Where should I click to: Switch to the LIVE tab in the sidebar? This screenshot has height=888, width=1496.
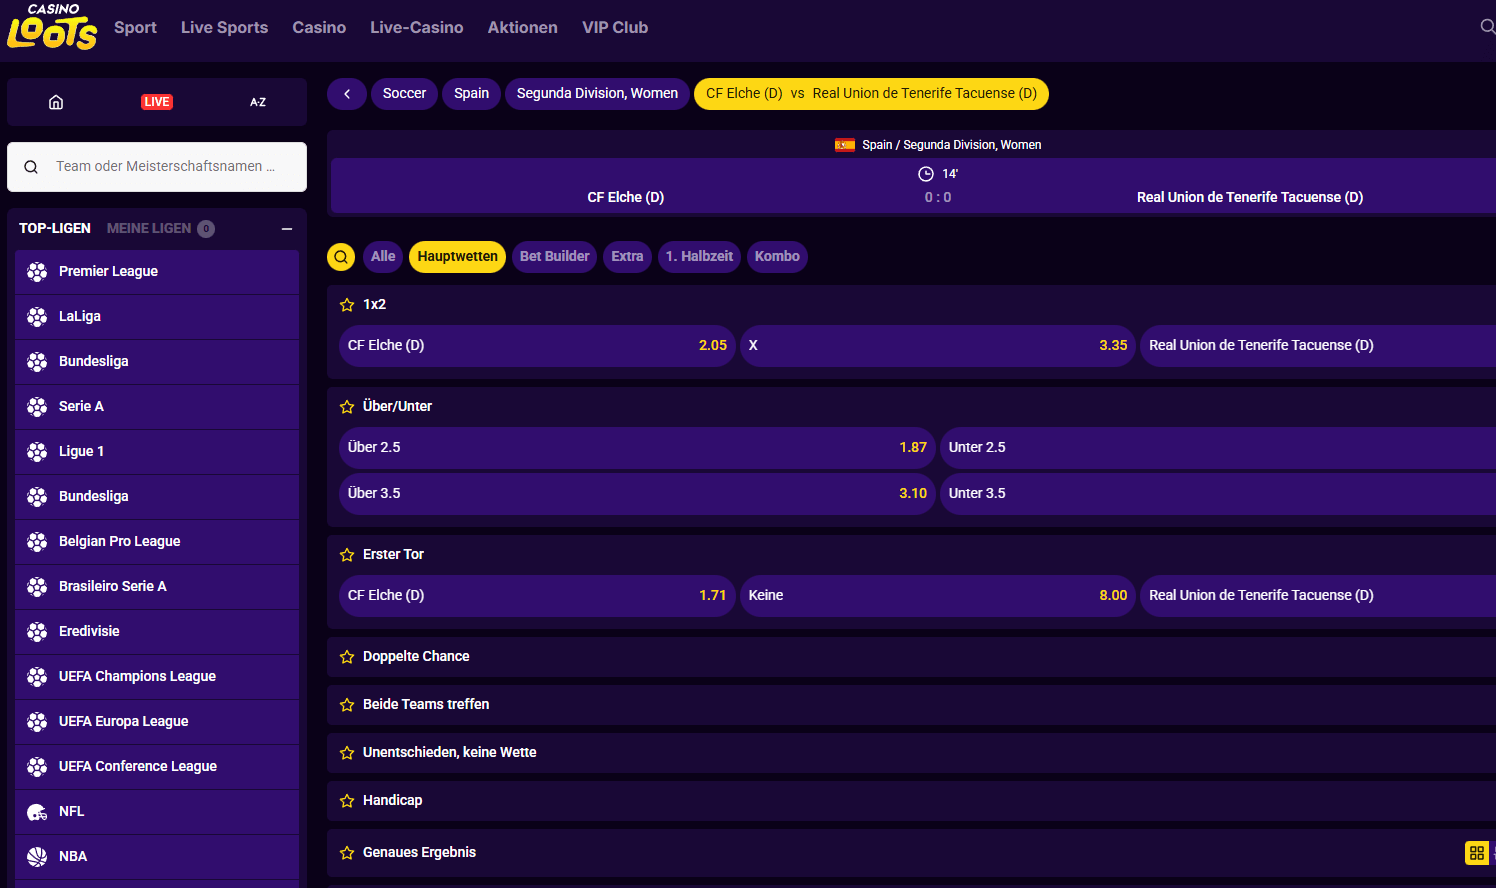(157, 101)
